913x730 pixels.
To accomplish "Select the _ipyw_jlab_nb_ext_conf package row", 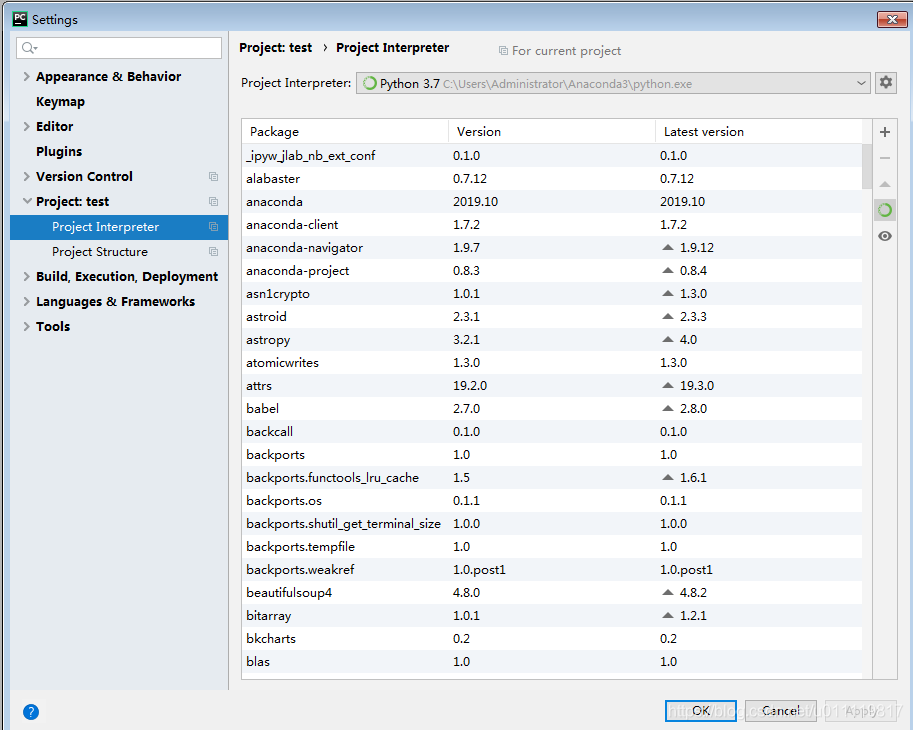I will [x=552, y=155].
